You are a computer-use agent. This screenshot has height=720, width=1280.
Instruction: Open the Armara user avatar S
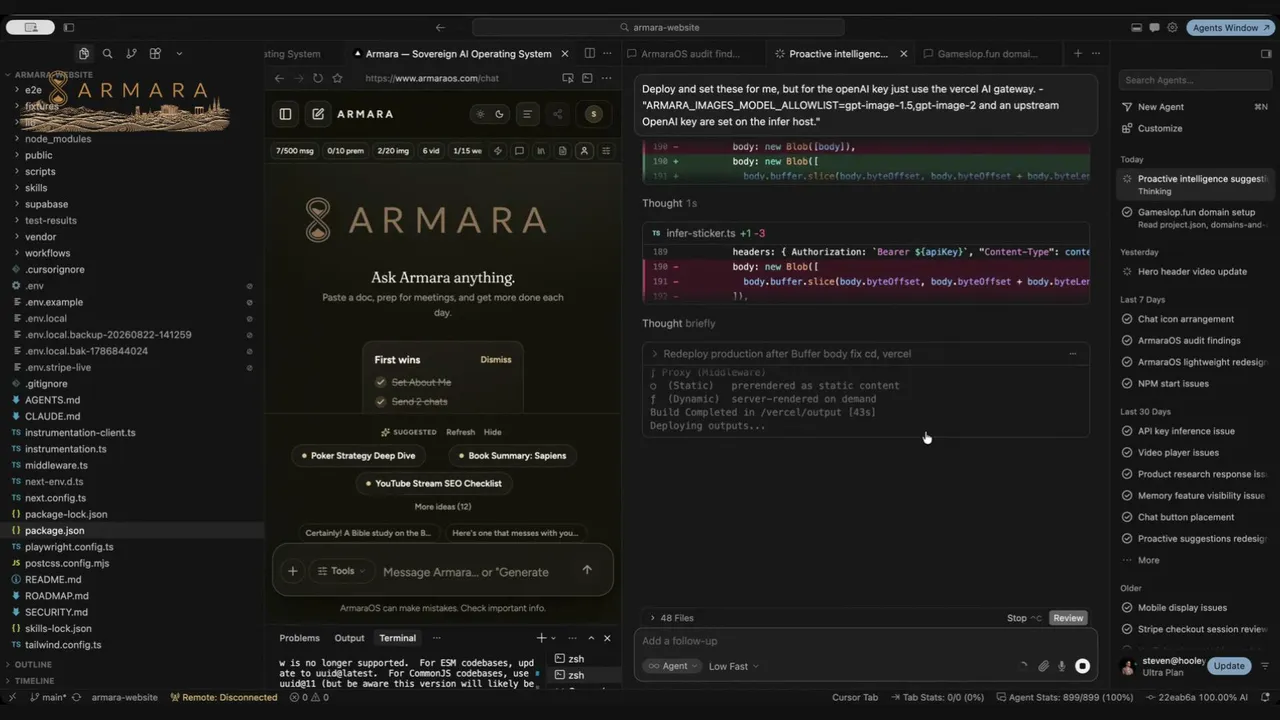[594, 114]
